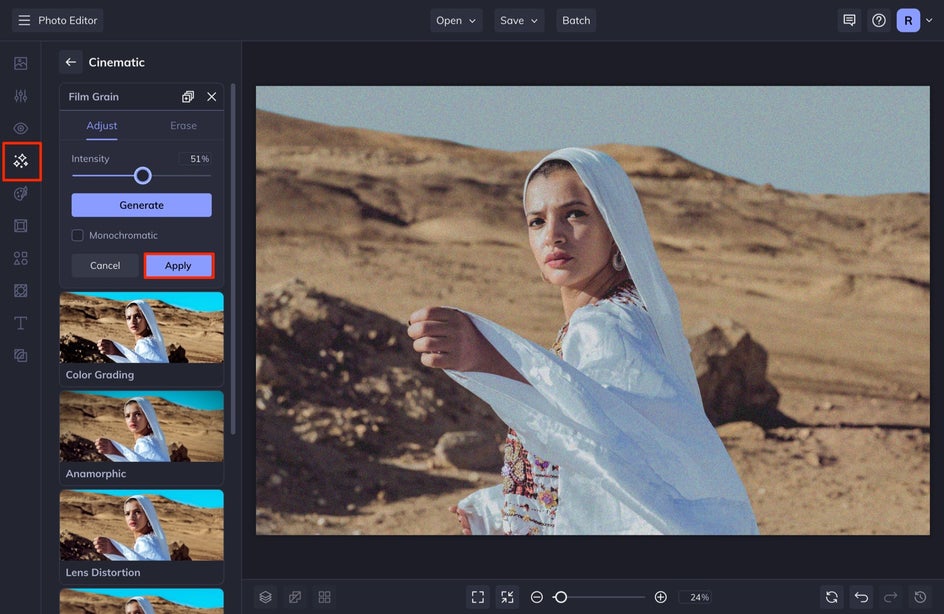Open the R user account avatar
Viewport: 944px width, 614px height.
click(908, 20)
